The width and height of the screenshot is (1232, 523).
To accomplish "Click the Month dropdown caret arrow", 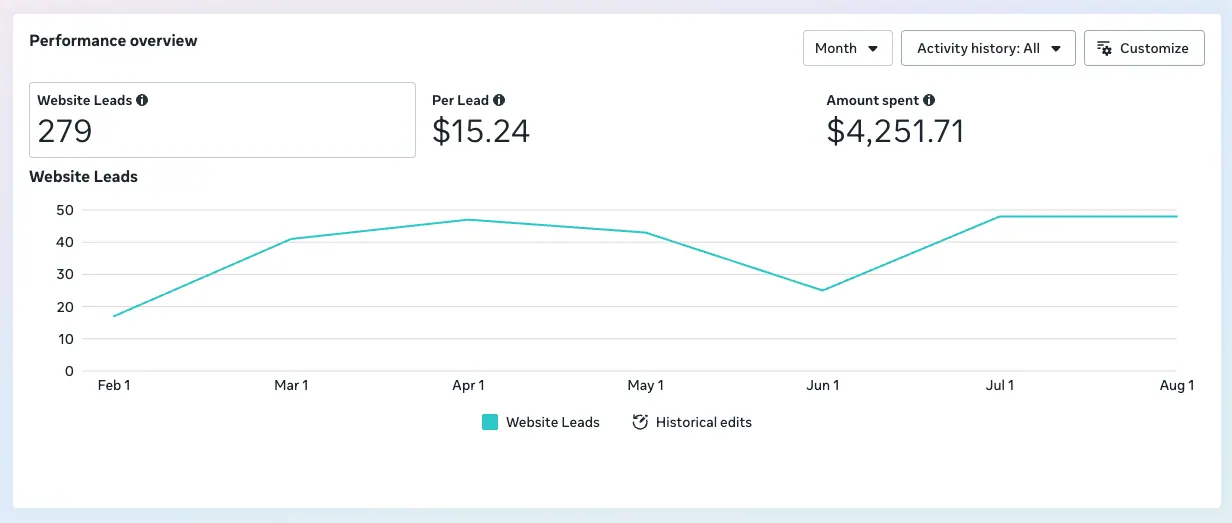I will point(873,48).
